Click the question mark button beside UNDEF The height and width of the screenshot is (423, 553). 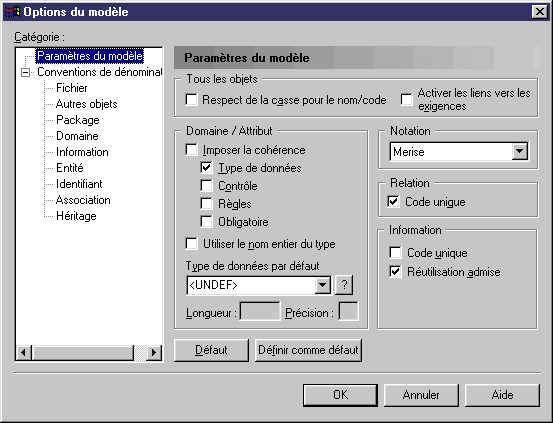(344, 285)
